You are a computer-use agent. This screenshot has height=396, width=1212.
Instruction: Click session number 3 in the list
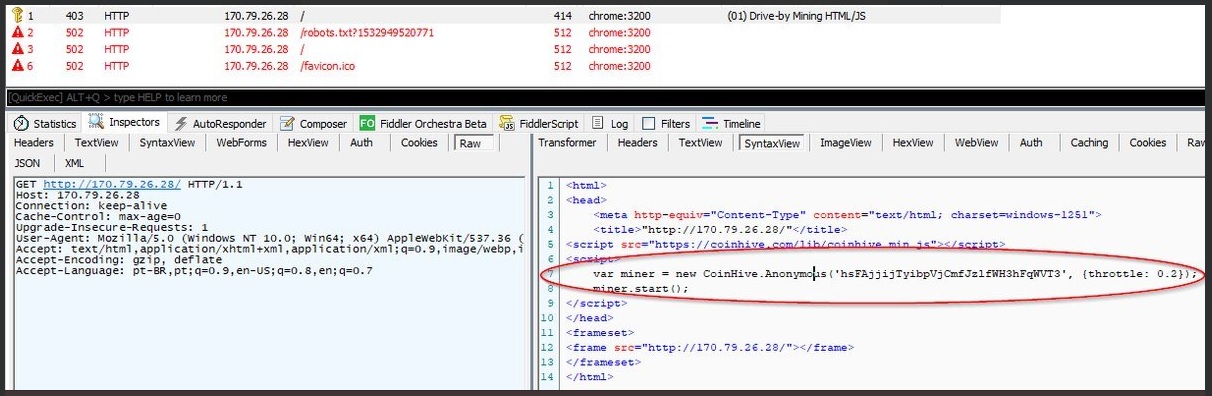(30, 49)
